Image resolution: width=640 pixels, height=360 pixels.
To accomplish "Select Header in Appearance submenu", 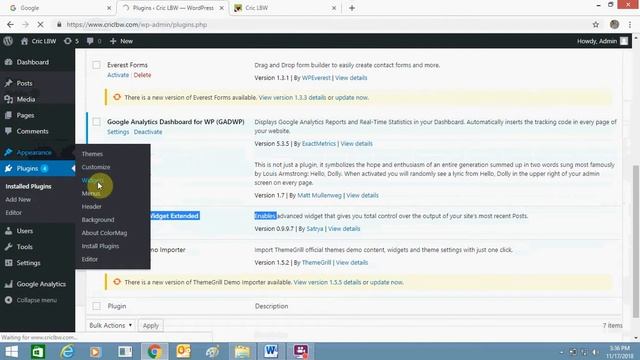I will click(91, 207).
